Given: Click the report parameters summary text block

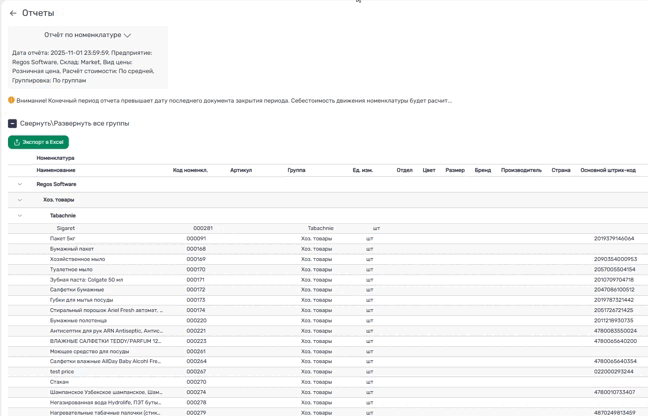Looking at the screenshot, I should [x=87, y=66].
